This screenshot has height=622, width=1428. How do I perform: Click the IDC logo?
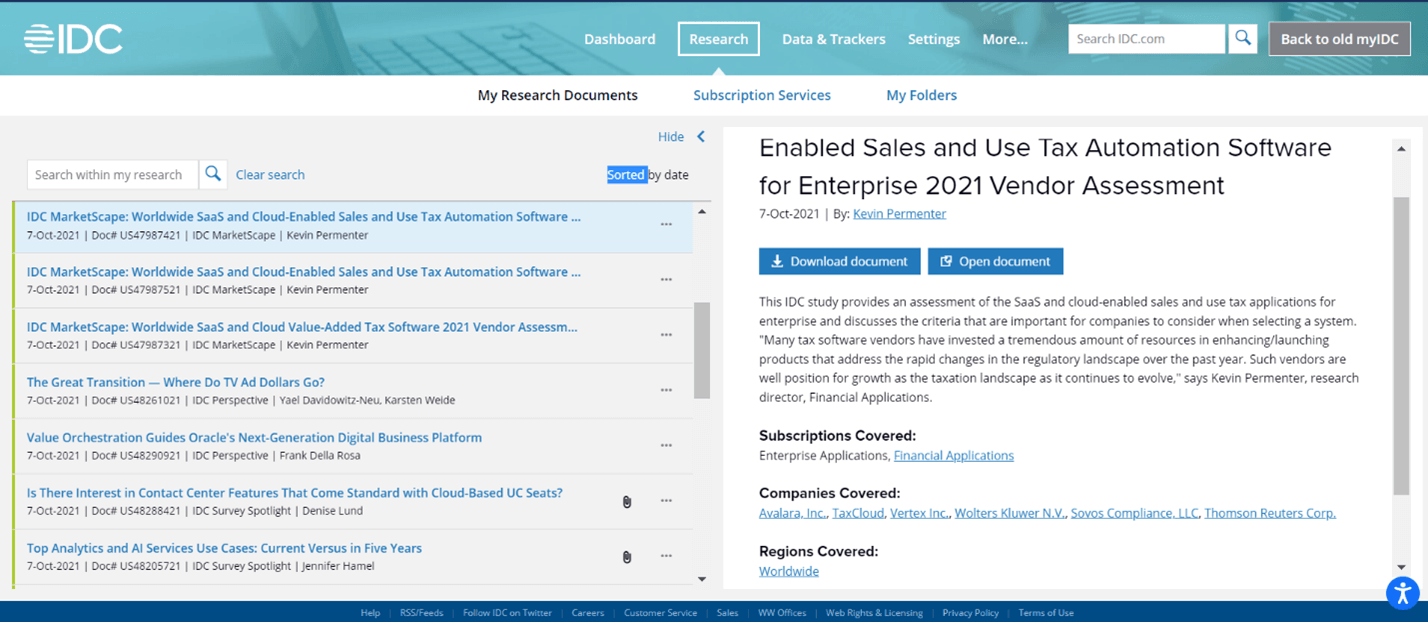coord(73,39)
